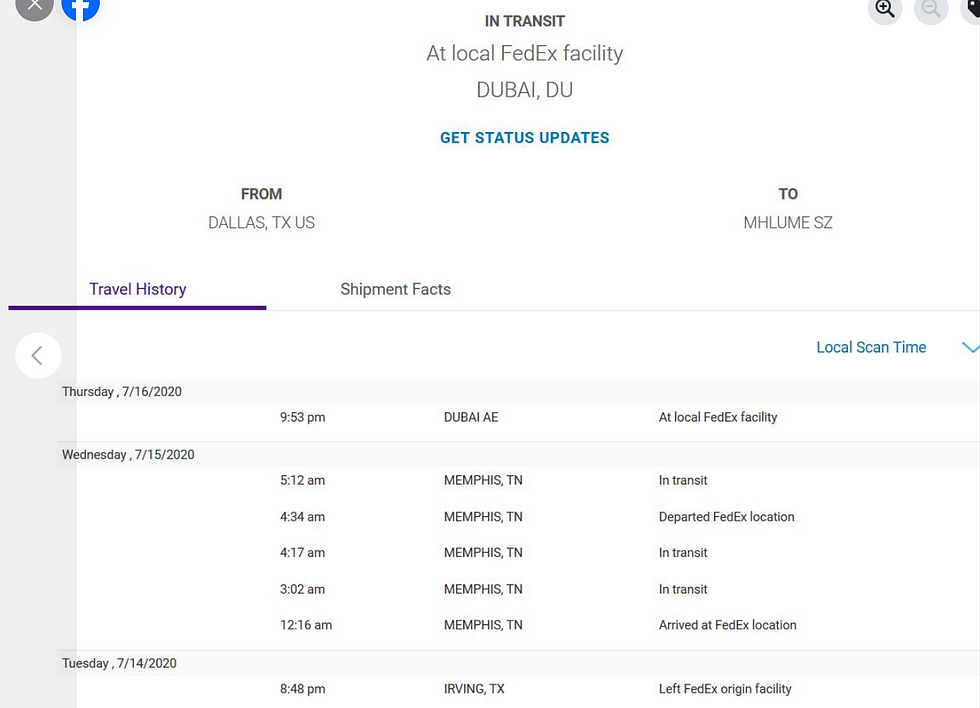Click the GET STATUS UPDATES link
The image size is (980, 708).
[x=524, y=137]
